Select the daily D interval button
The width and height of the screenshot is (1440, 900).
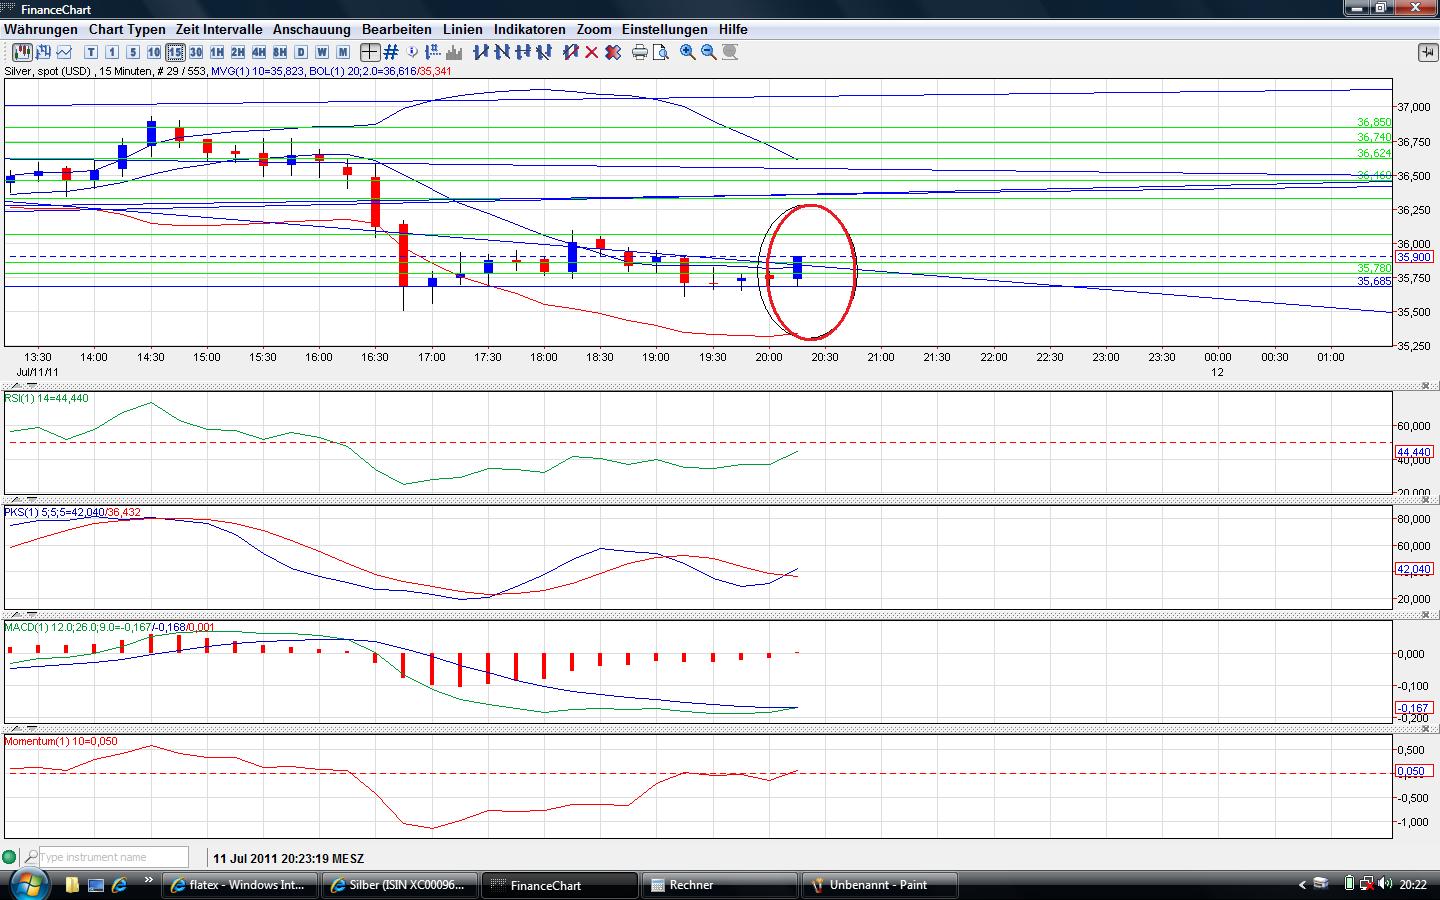[301, 52]
